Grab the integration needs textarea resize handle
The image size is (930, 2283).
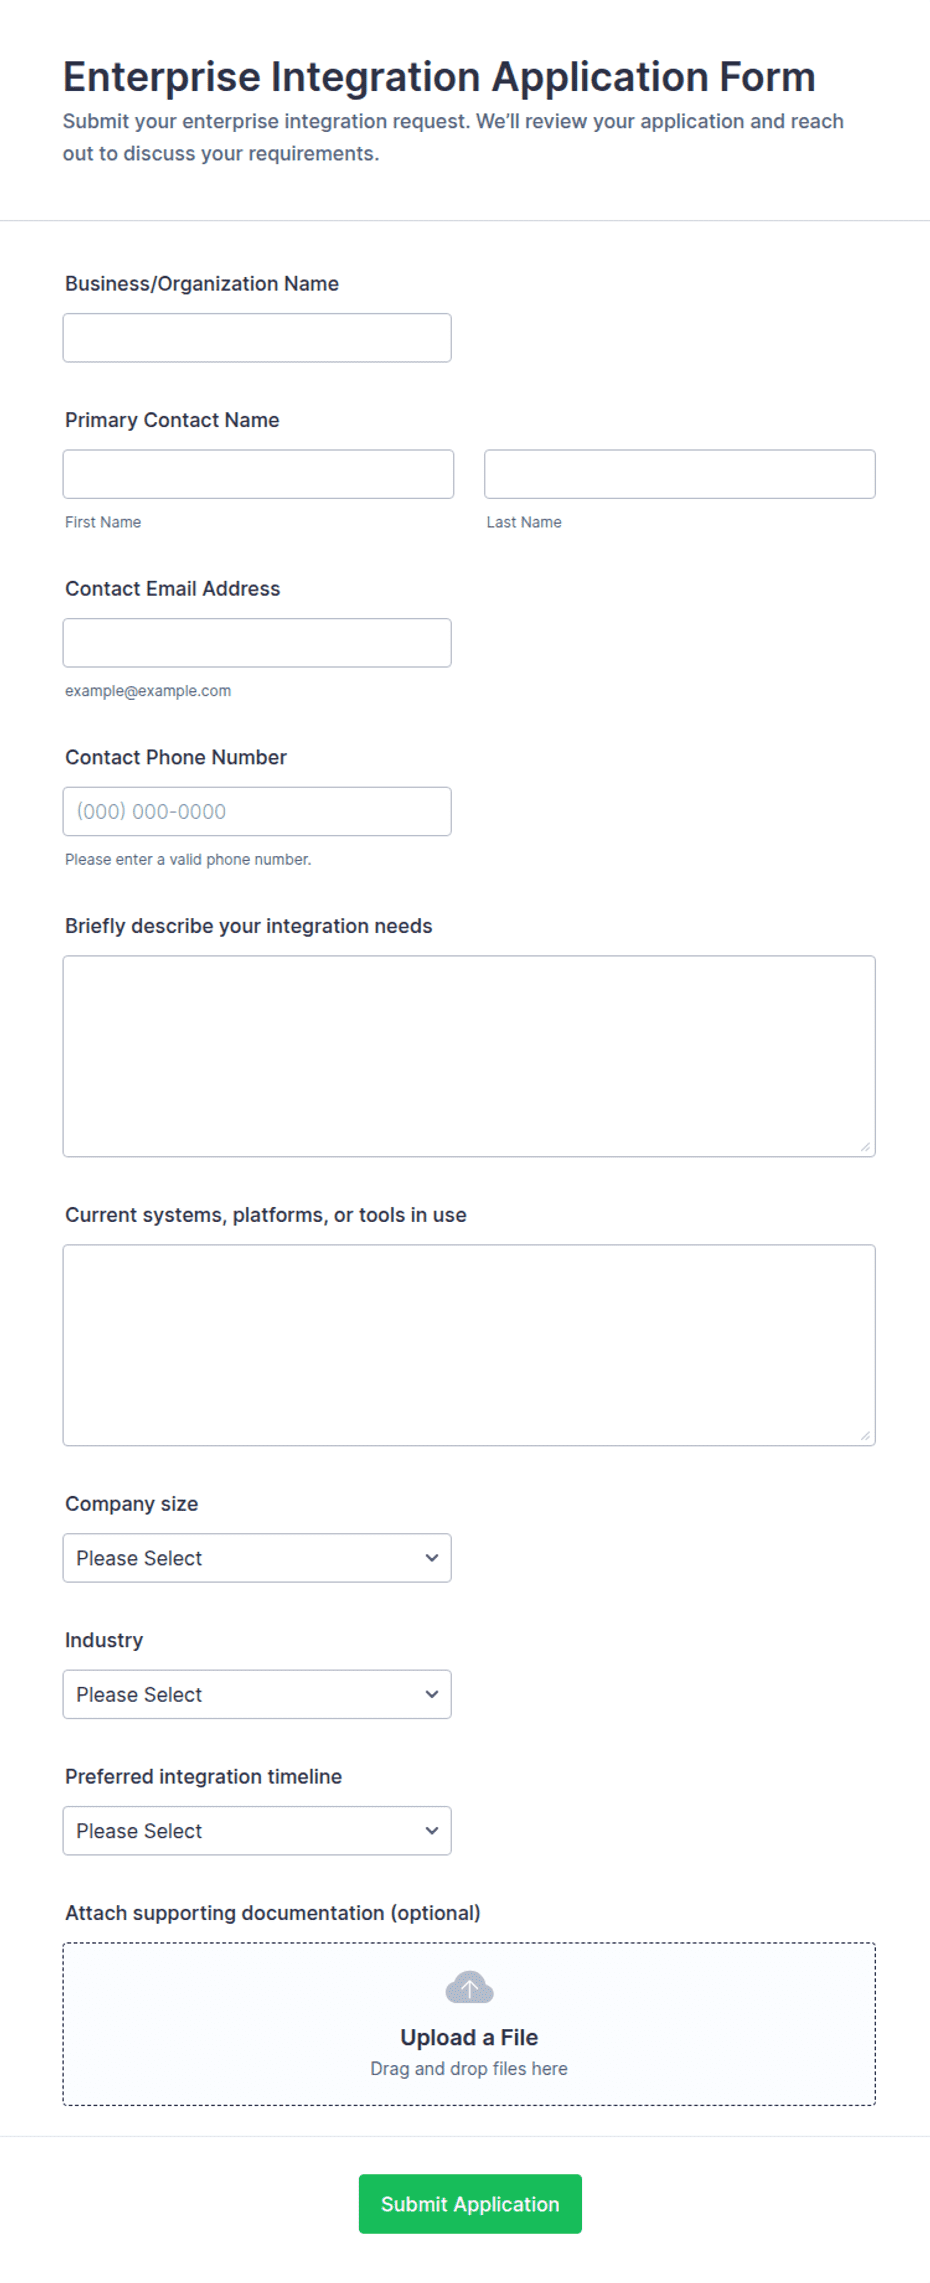(x=865, y=1147)
